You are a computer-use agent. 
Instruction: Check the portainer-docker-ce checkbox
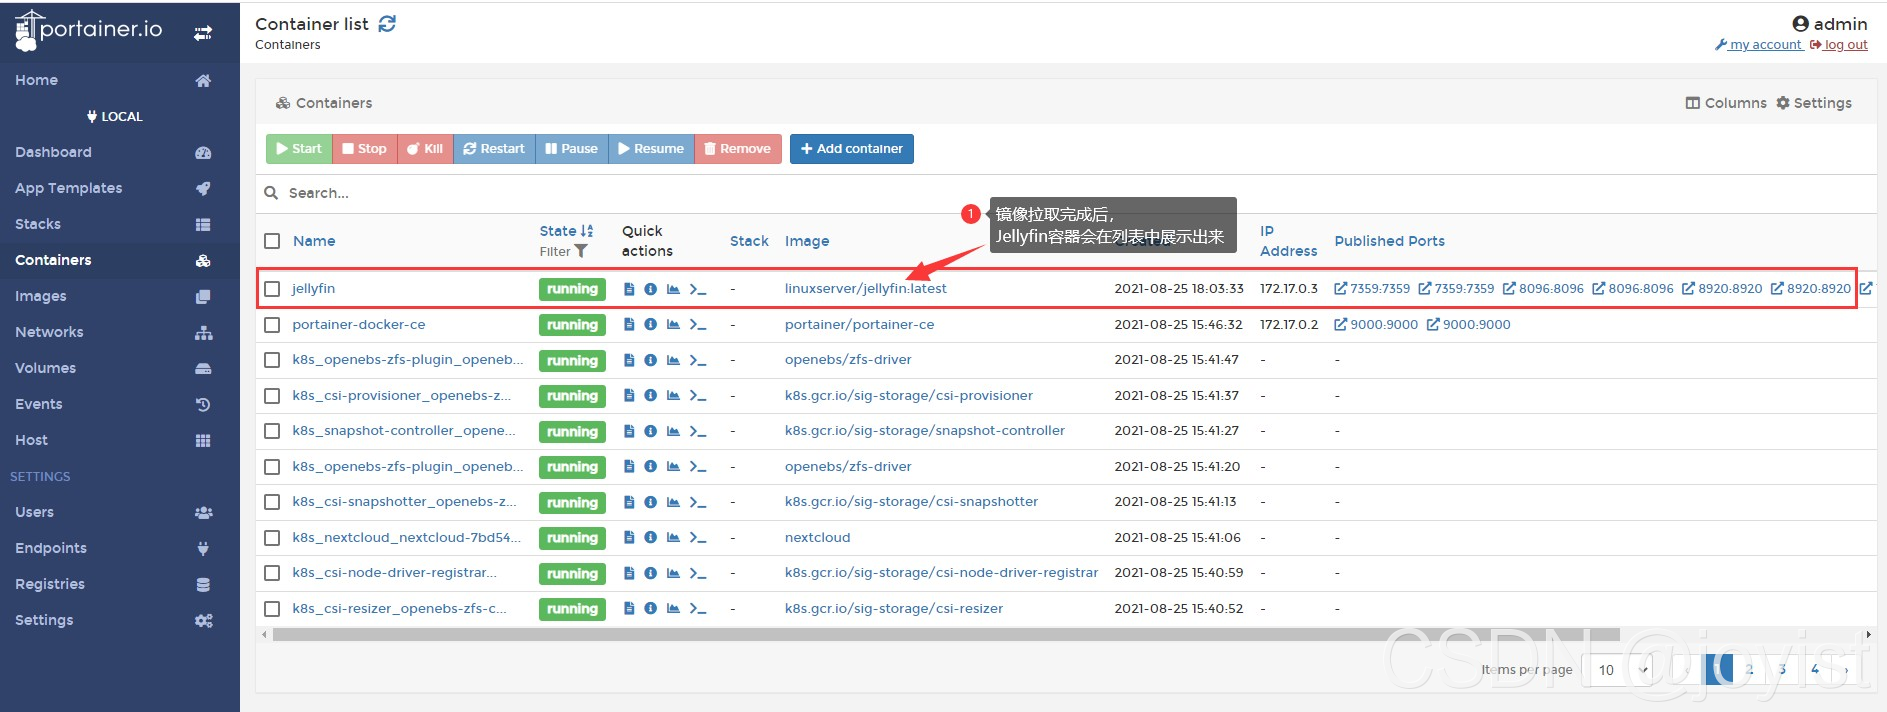click(x=272, y=325)
